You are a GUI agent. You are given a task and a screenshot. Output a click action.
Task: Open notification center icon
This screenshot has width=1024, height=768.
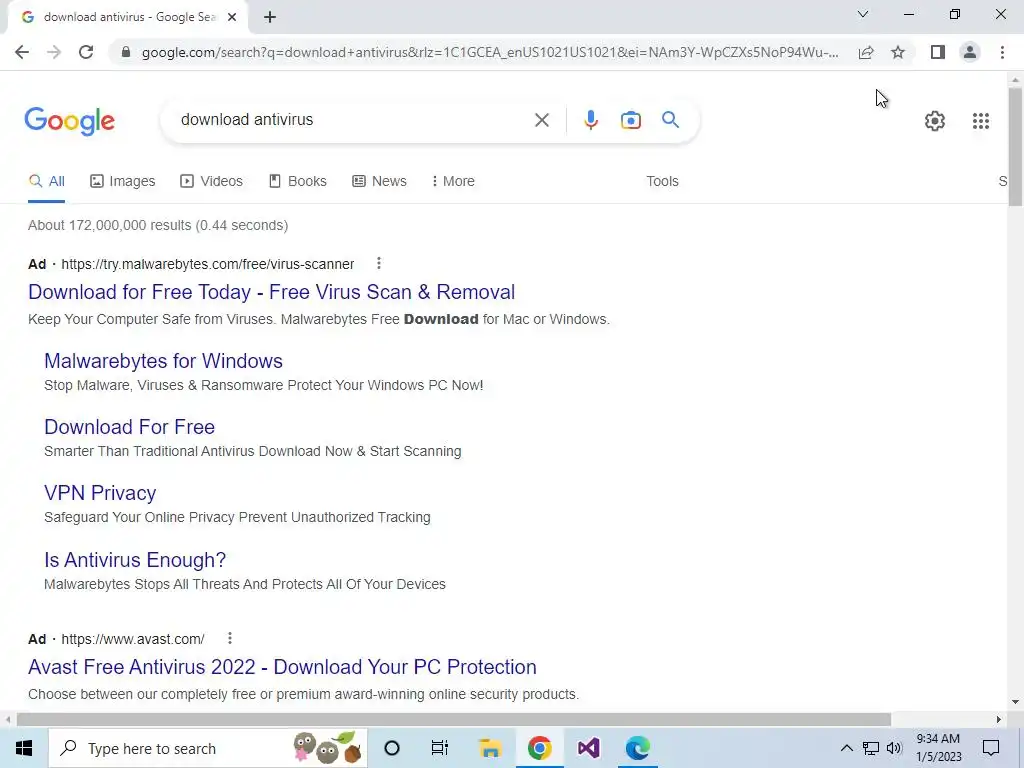pos(991,748)
